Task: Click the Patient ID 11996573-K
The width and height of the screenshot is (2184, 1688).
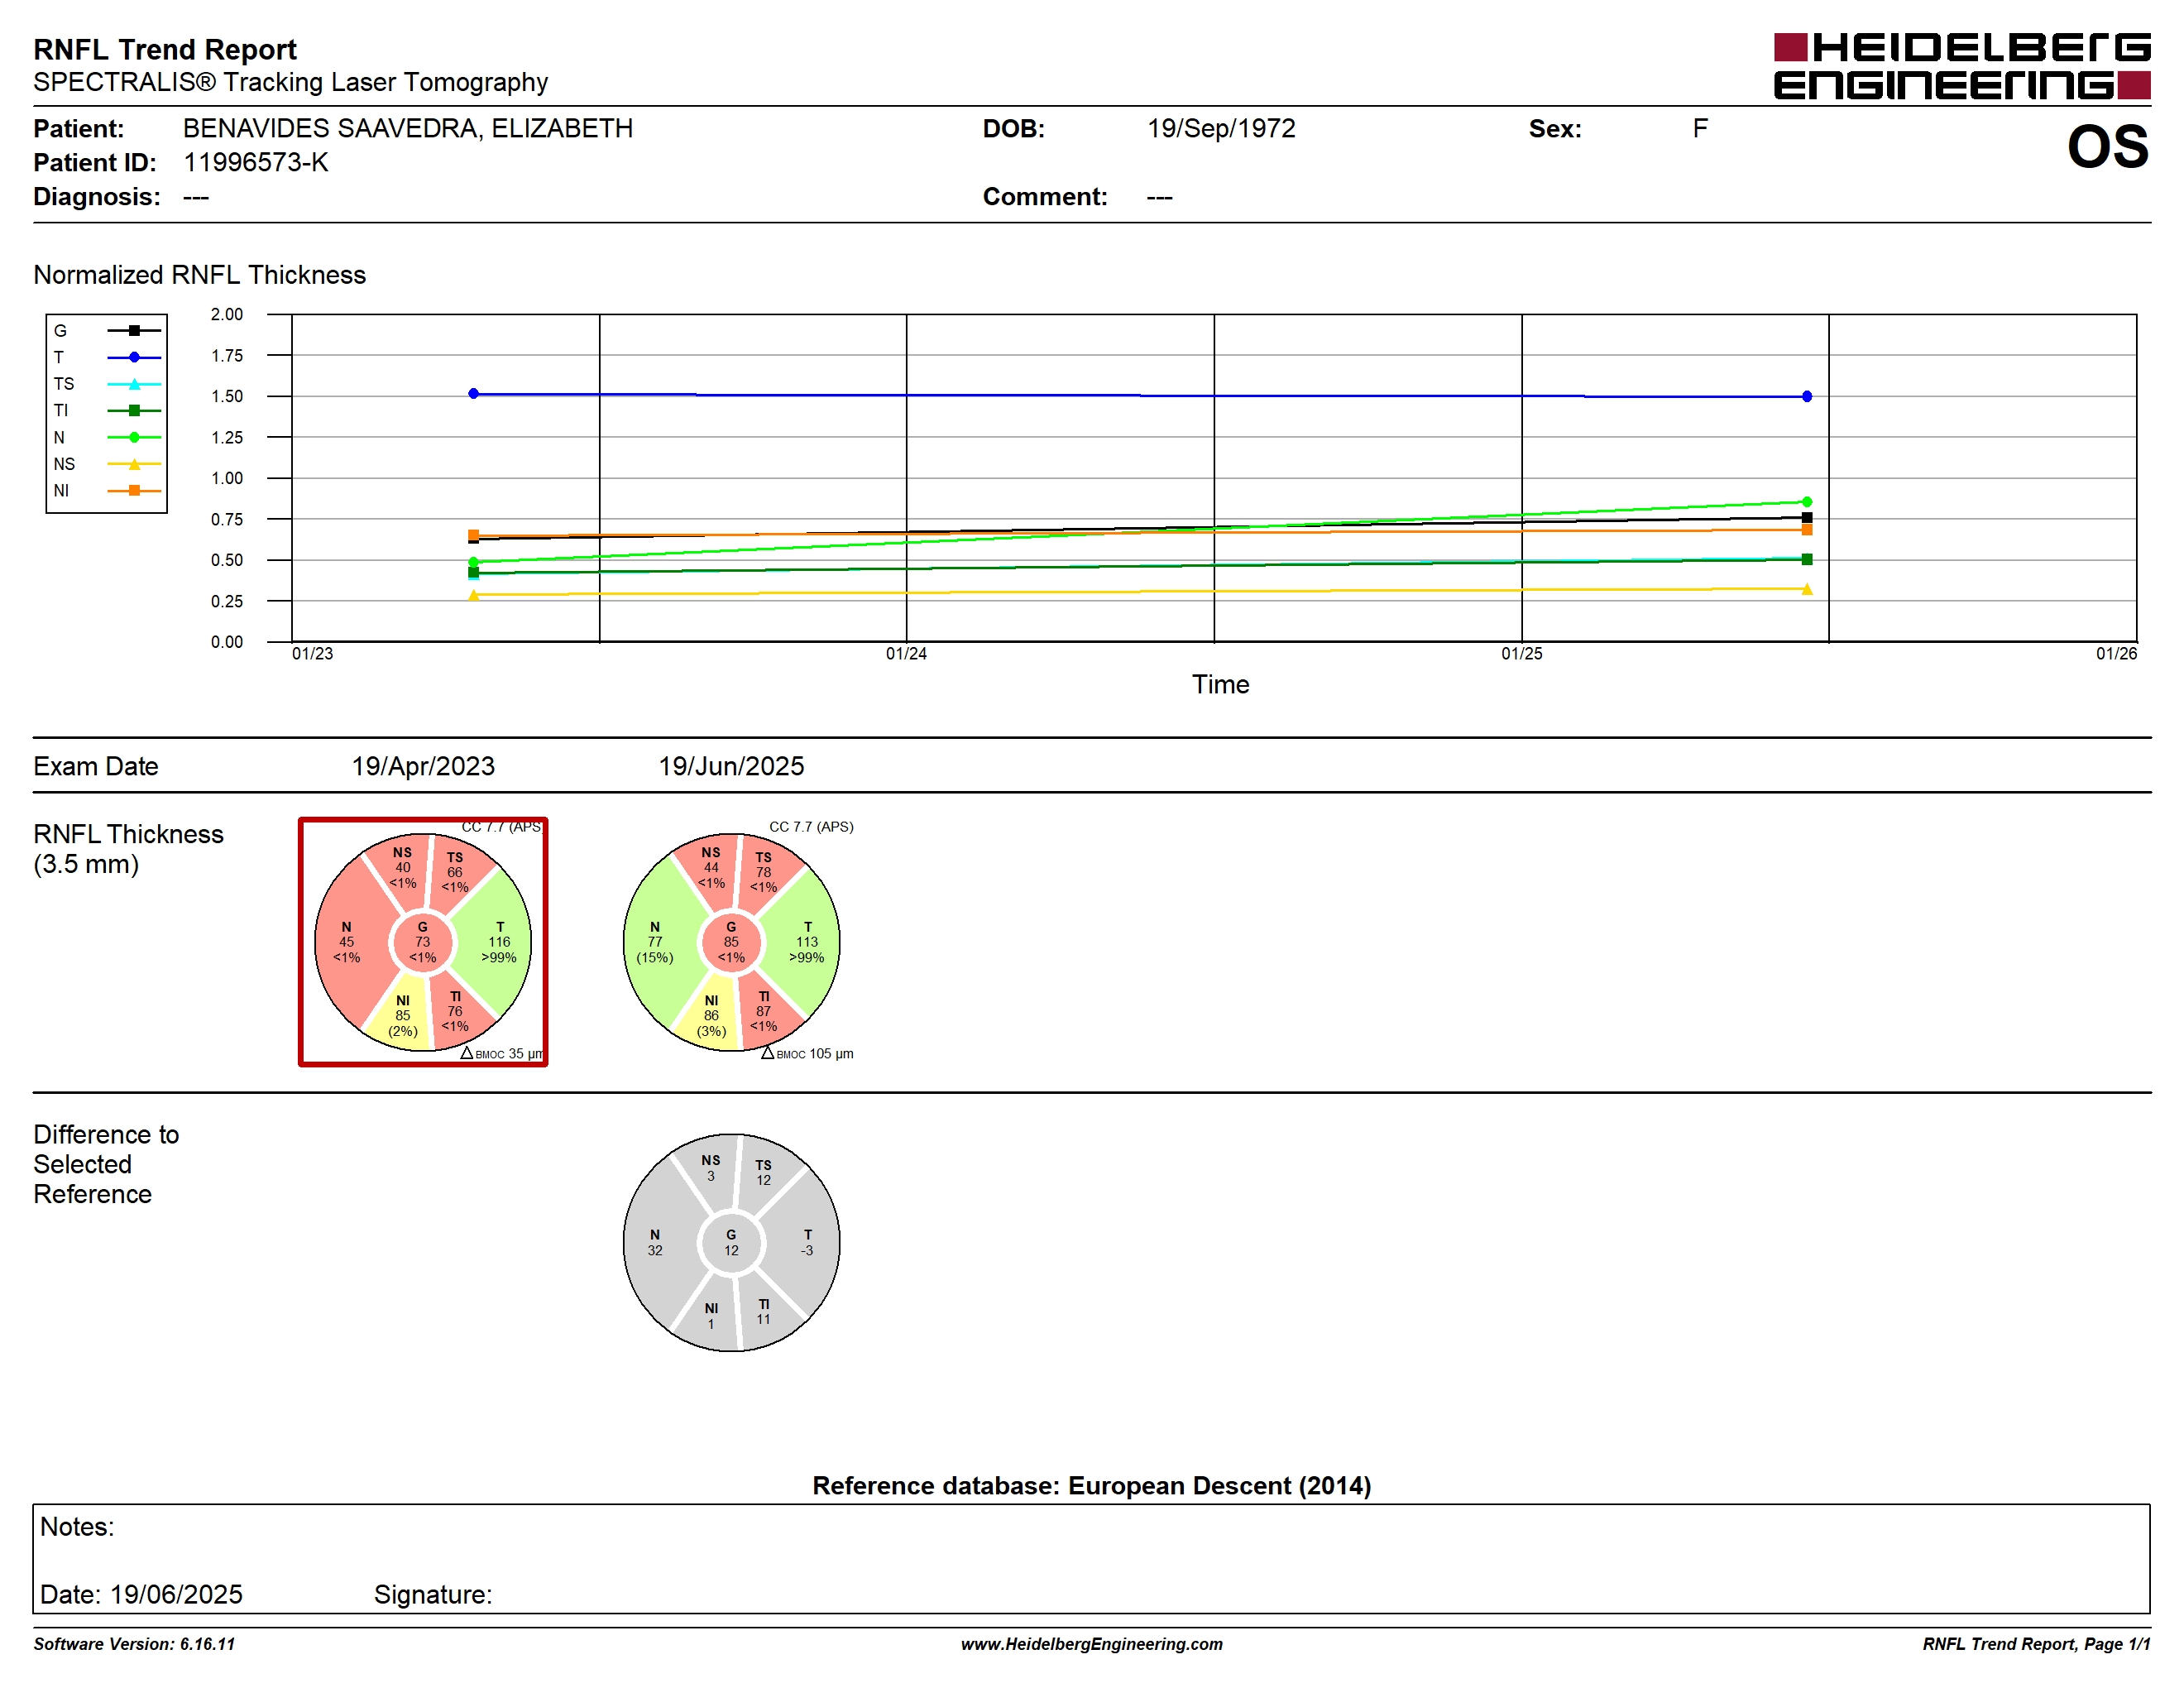Action: click(256, 162)
